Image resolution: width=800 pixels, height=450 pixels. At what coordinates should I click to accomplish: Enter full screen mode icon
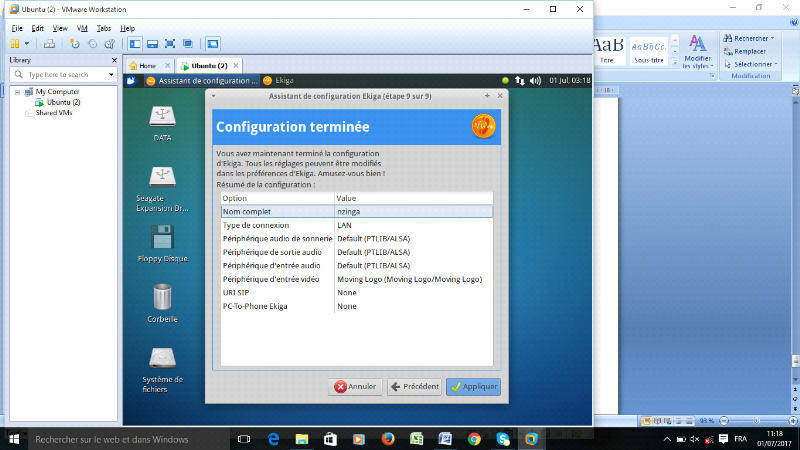(170, 44)
